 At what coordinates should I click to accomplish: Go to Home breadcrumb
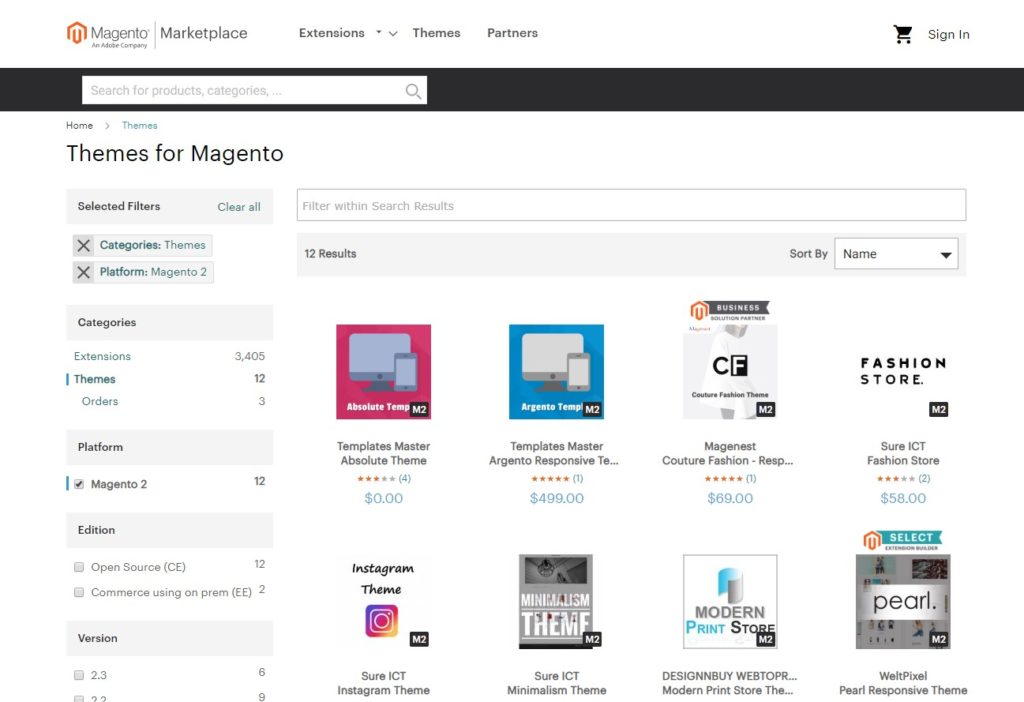[x=79, y=125]
